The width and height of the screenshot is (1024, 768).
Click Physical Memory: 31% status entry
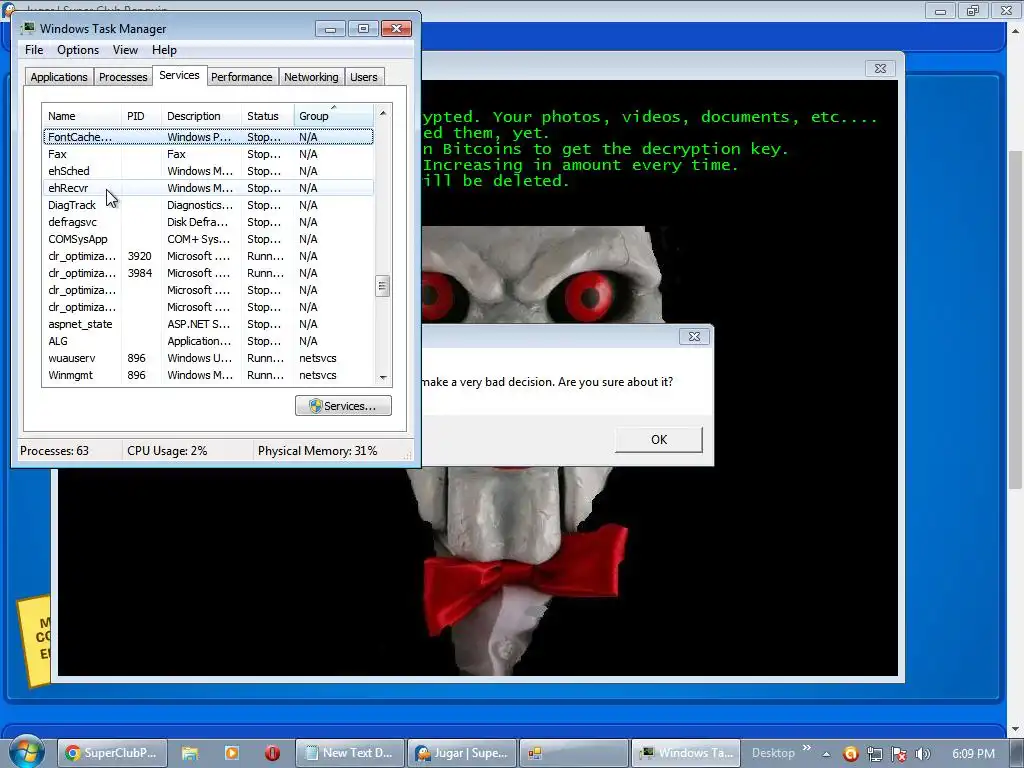click(317, 451)
